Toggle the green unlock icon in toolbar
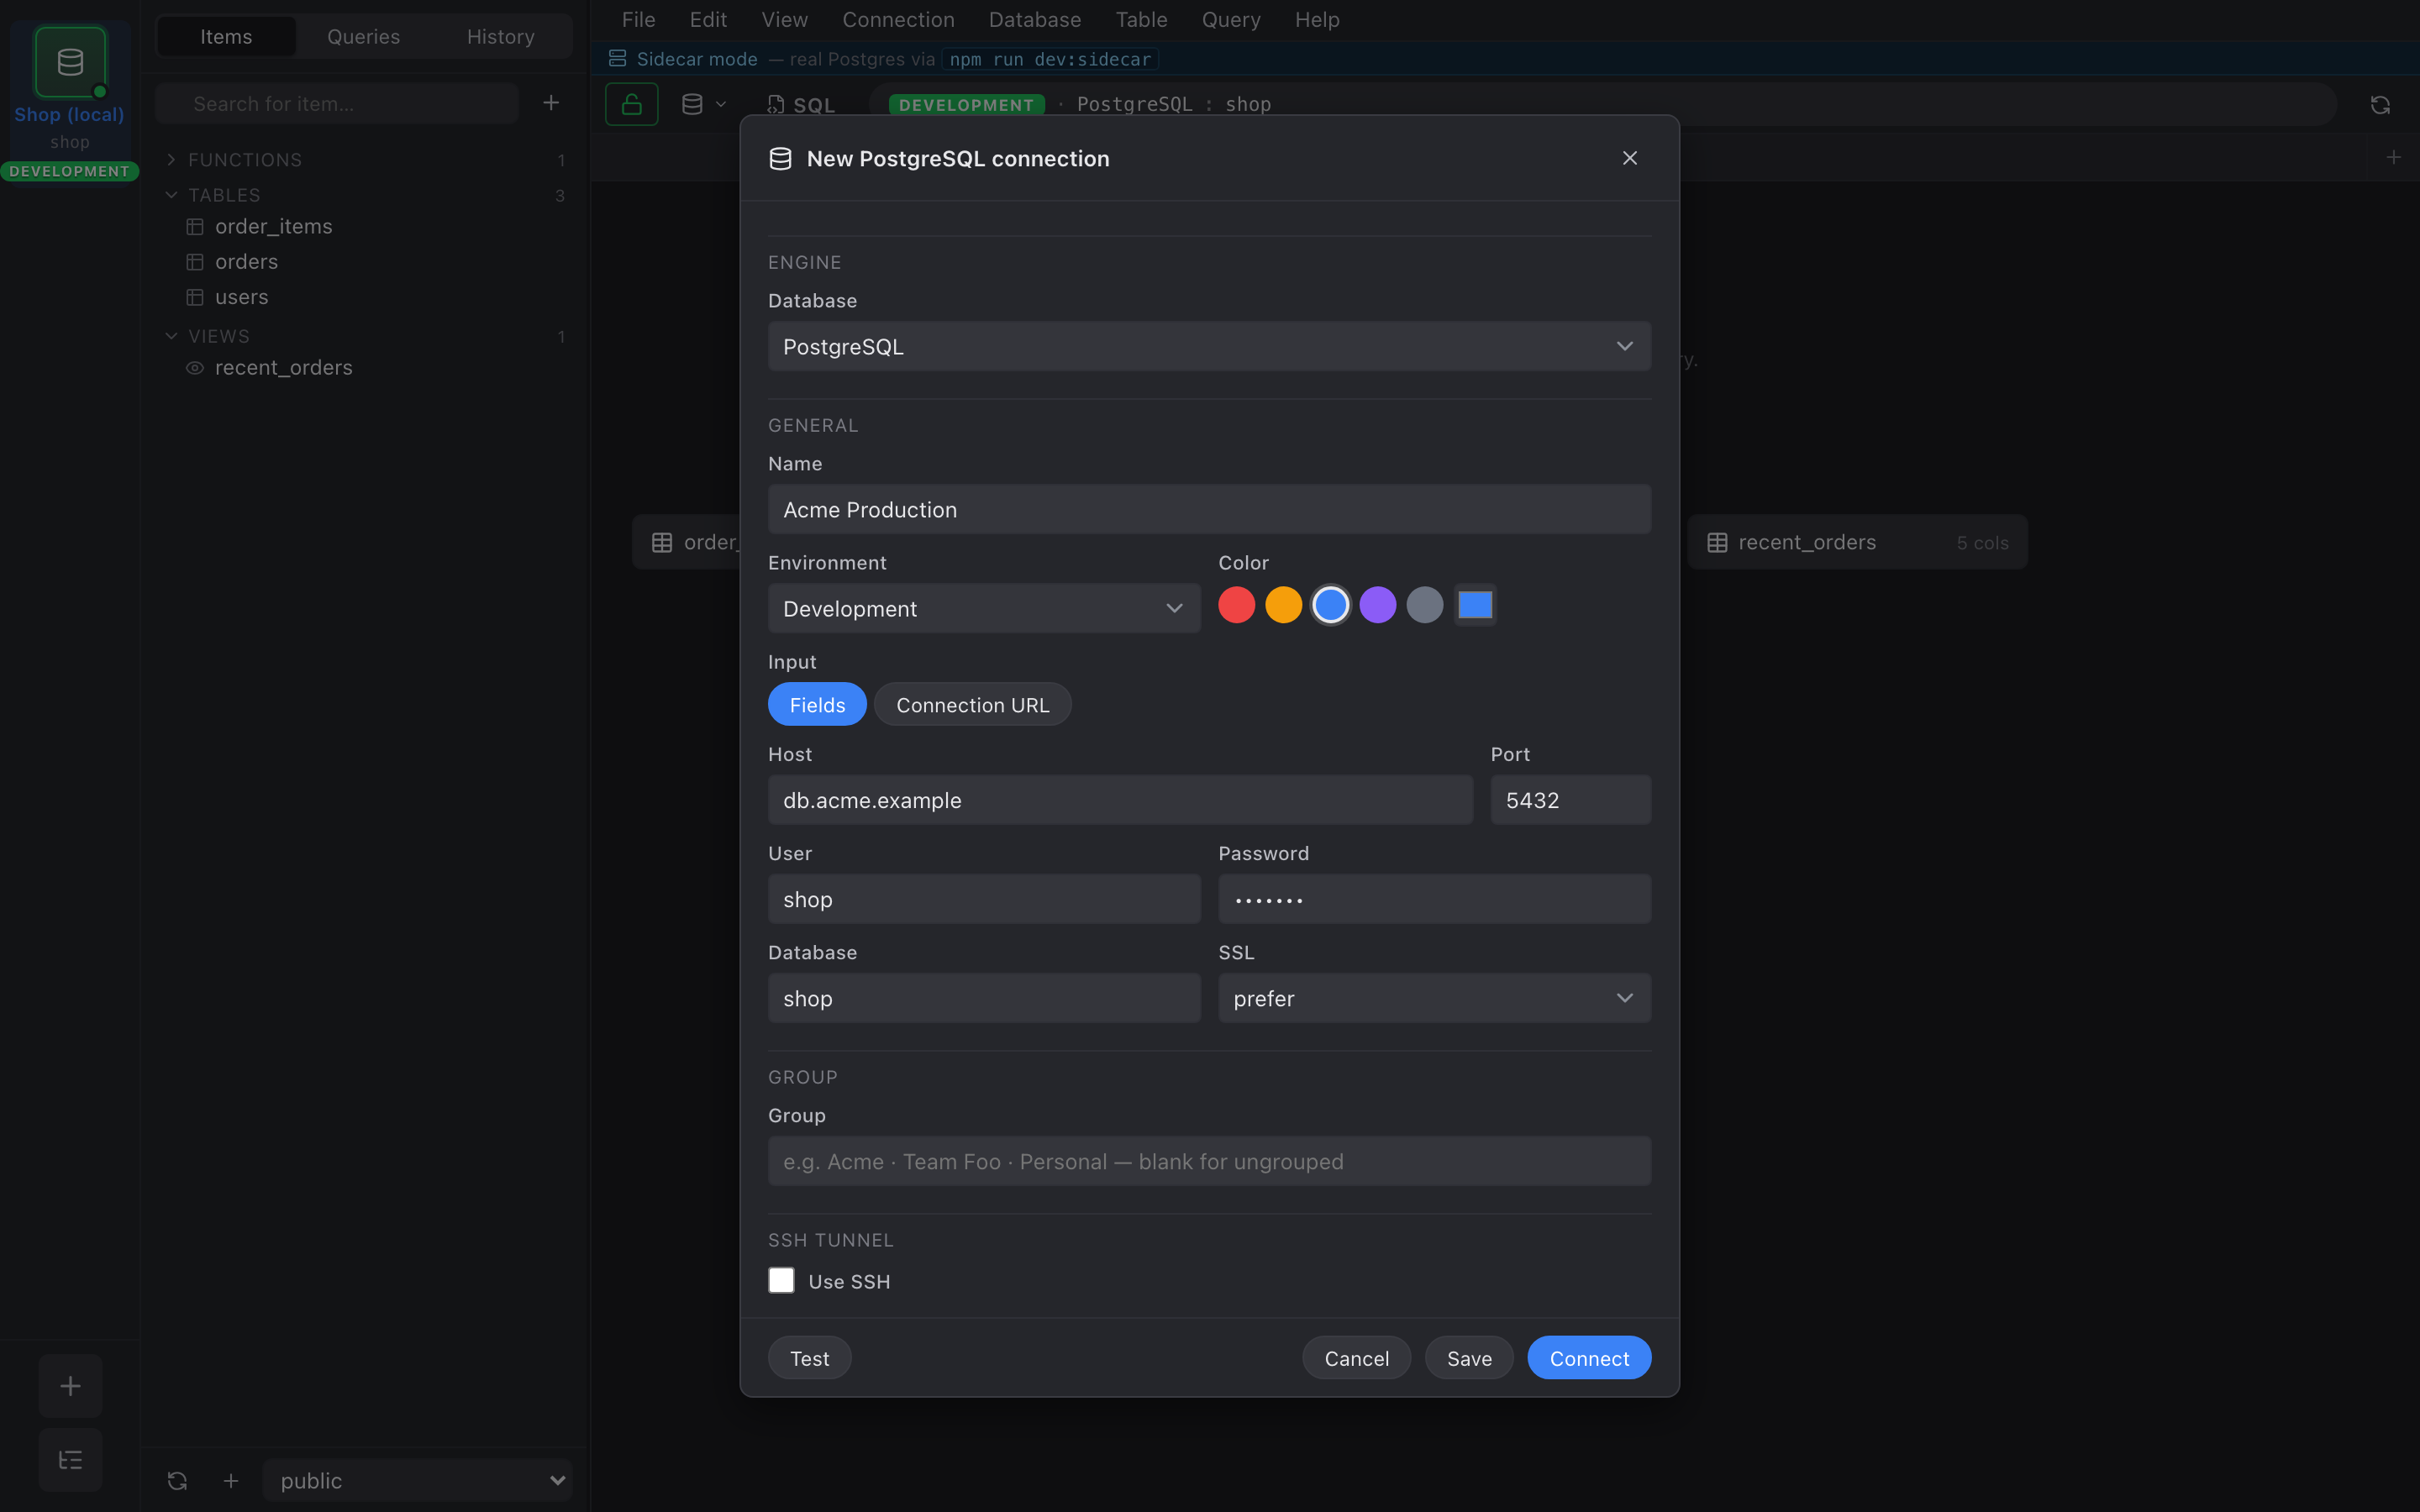Image resolution: width=2420 pixels, height=1512 pixels. [632, 104]
